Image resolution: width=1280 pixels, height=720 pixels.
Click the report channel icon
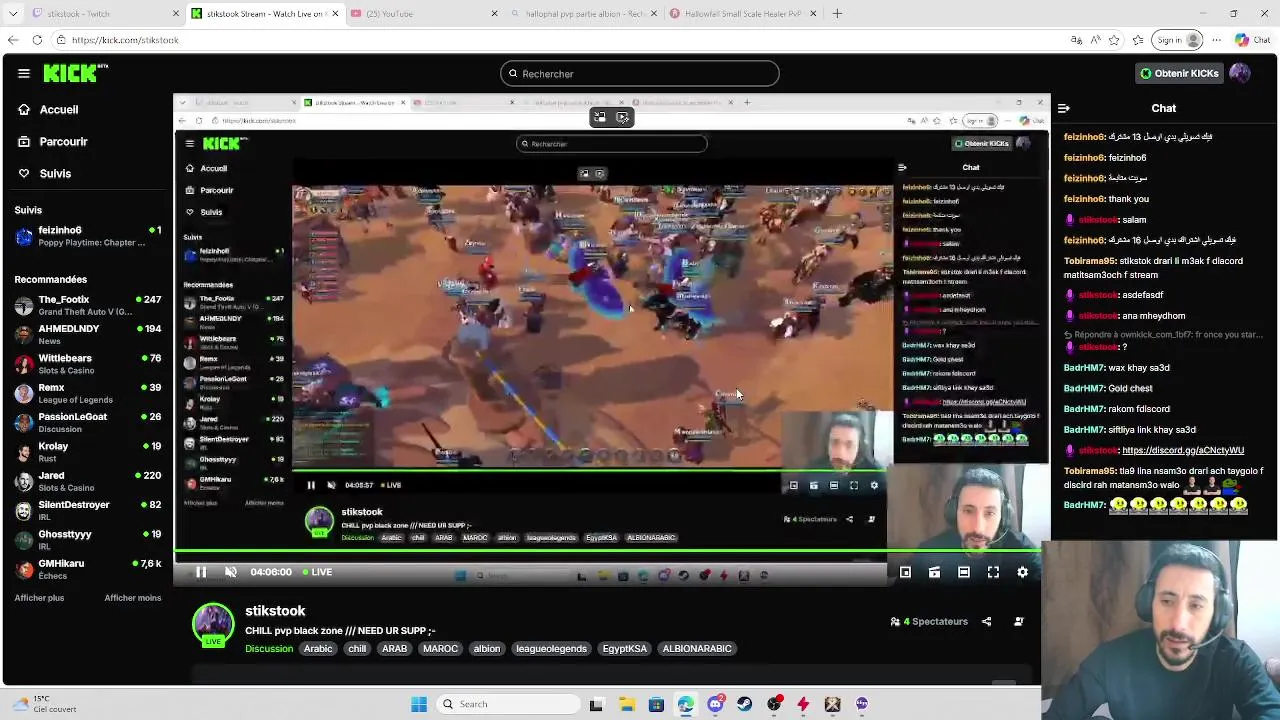tap(1019, 621)
